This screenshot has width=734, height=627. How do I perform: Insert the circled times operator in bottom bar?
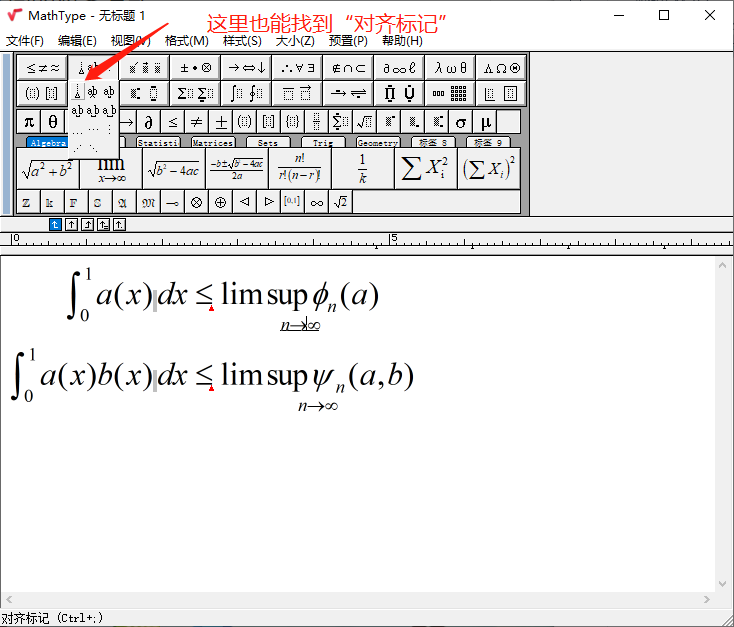[x=197, y=202]
